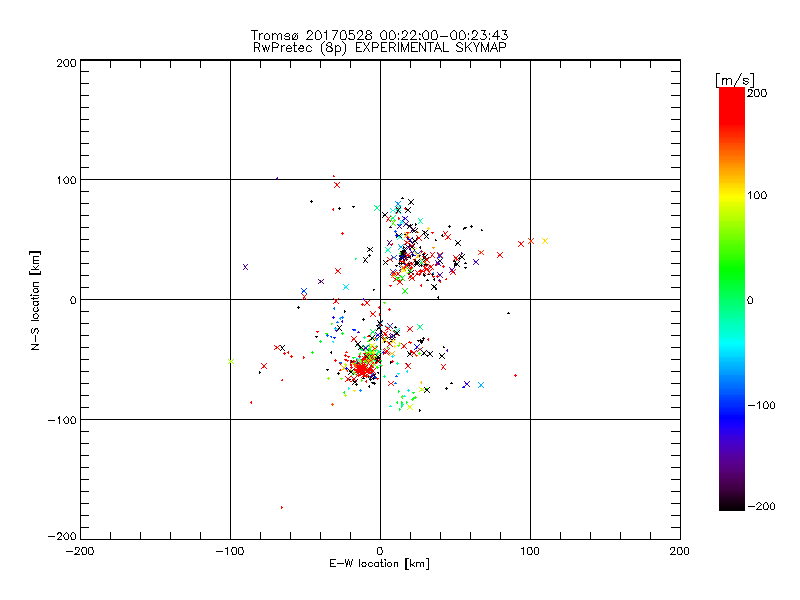The height and width of the screenshot is (600, 800).
Task: Click the color bar's "-100" tick label
Action: 761,405
